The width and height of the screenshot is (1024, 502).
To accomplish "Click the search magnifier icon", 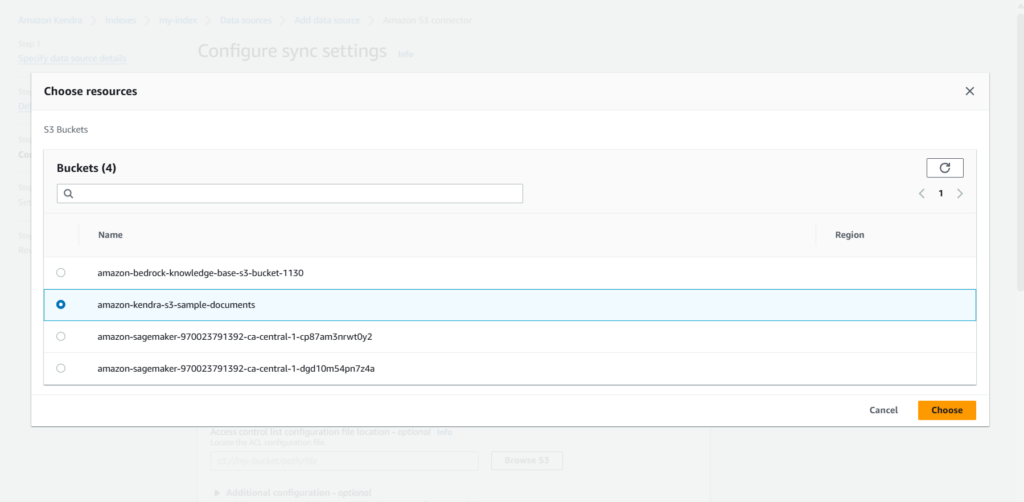I will pyautogui.click(x=68, y=193).
